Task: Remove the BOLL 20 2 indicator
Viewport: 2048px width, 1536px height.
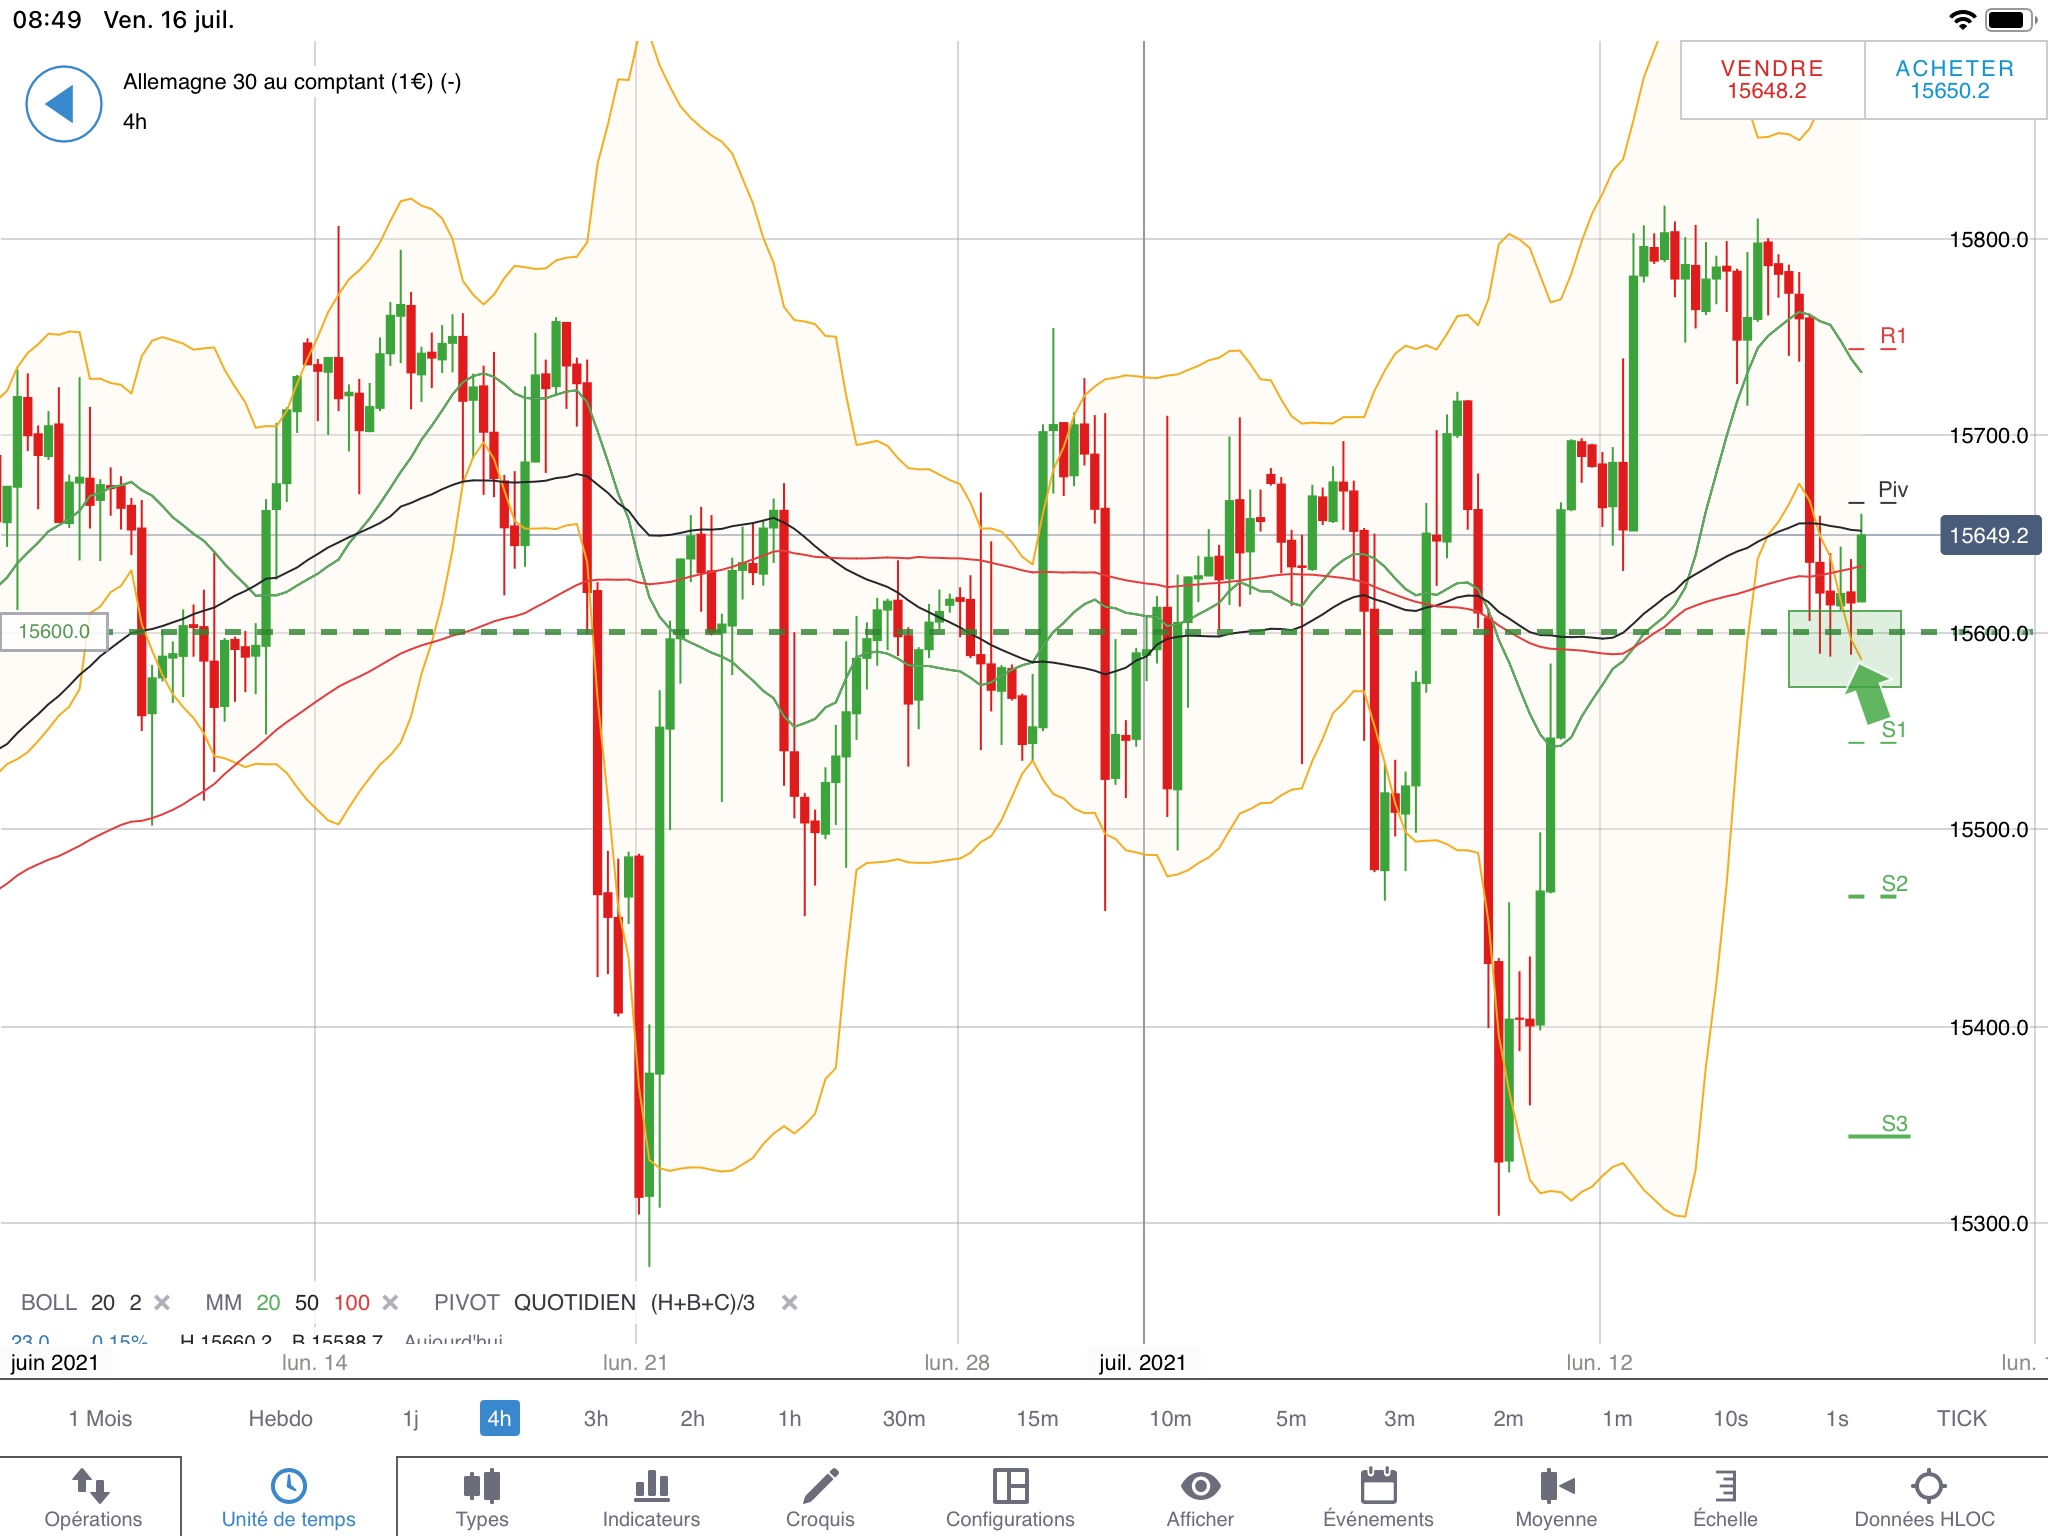Action: coord(163,1302)
